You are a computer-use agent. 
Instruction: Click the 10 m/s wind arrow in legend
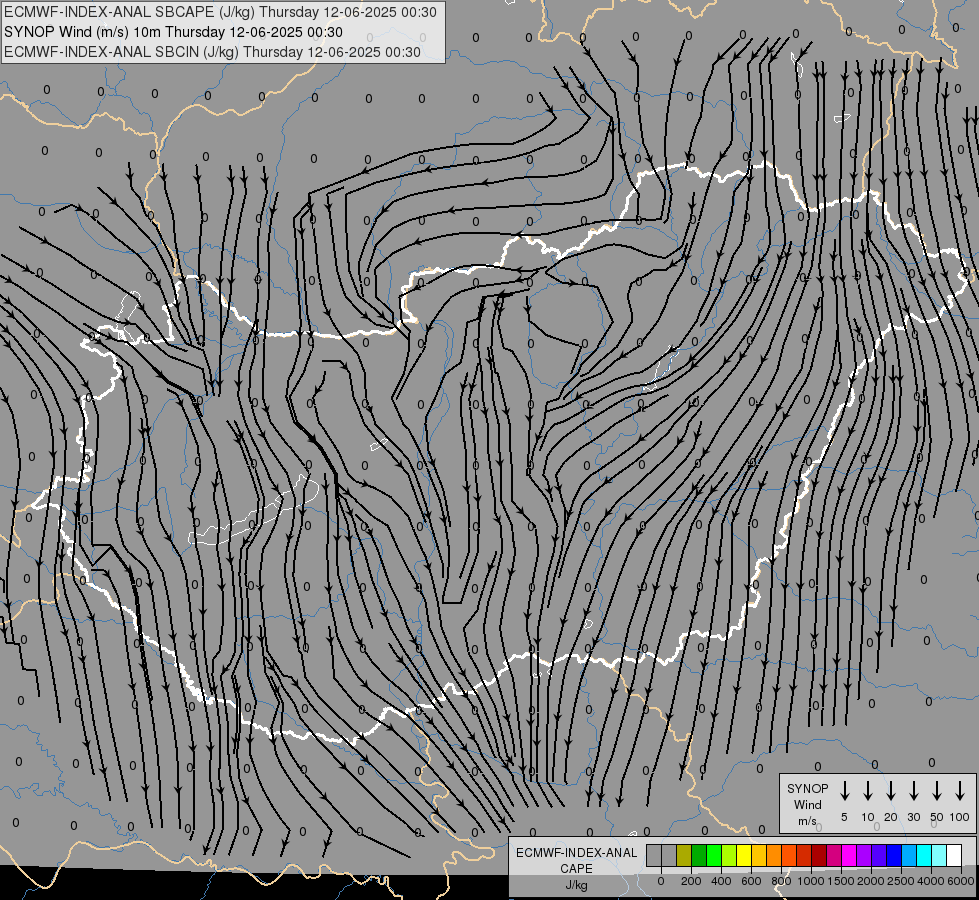pos(868,791)
